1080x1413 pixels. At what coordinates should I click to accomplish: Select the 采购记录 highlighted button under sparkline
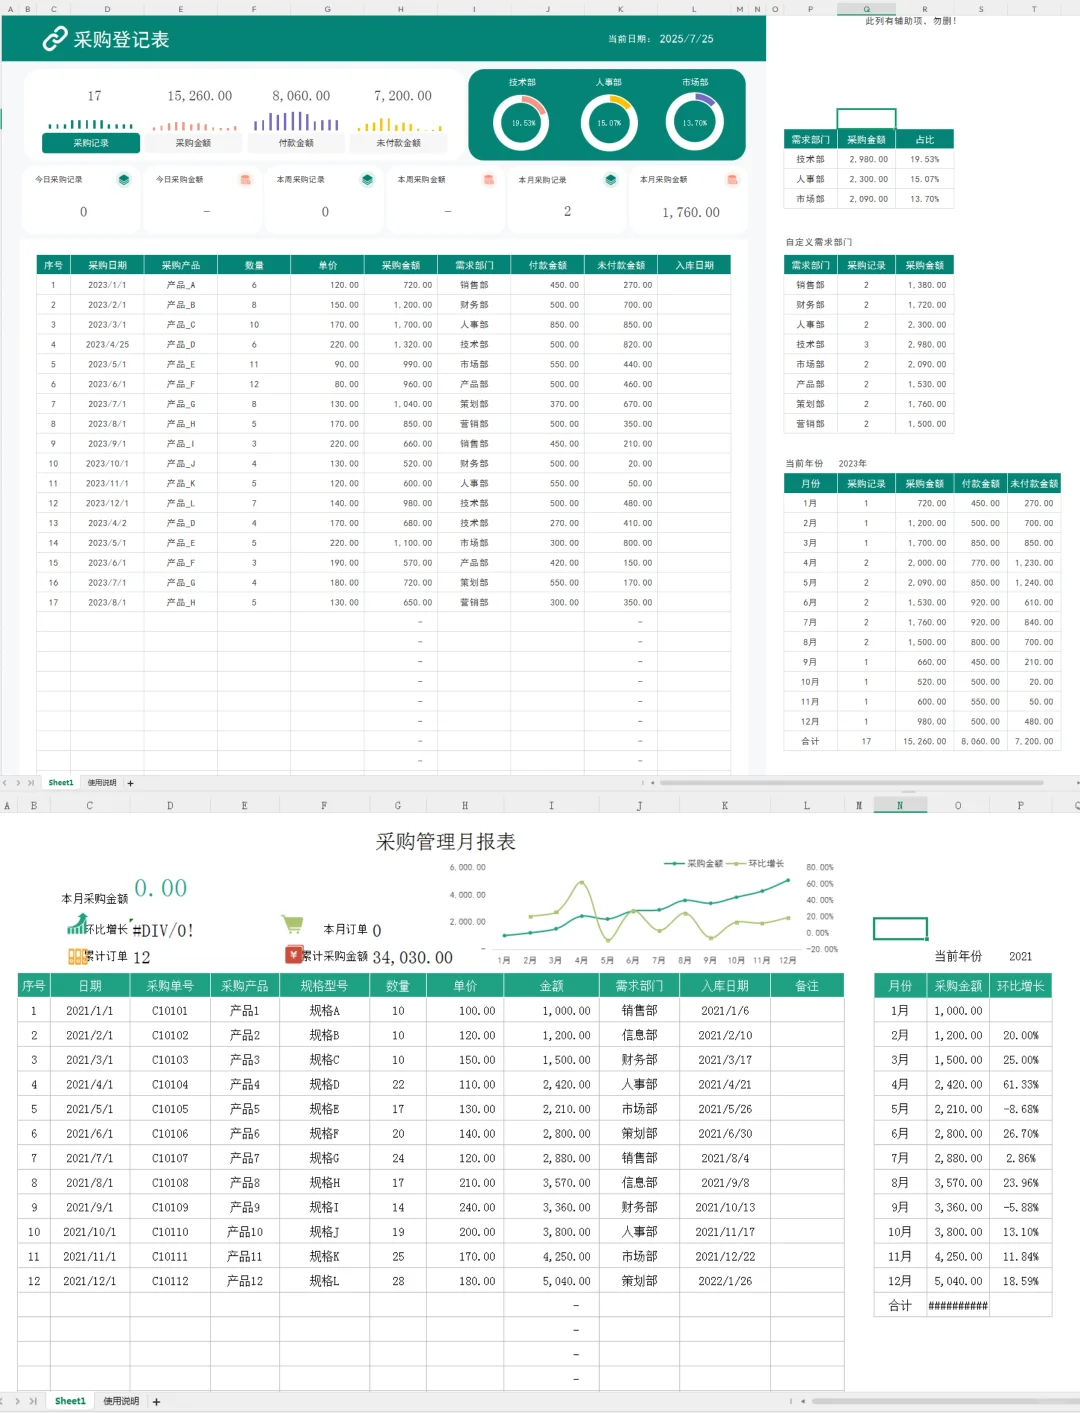click(91, 142)
